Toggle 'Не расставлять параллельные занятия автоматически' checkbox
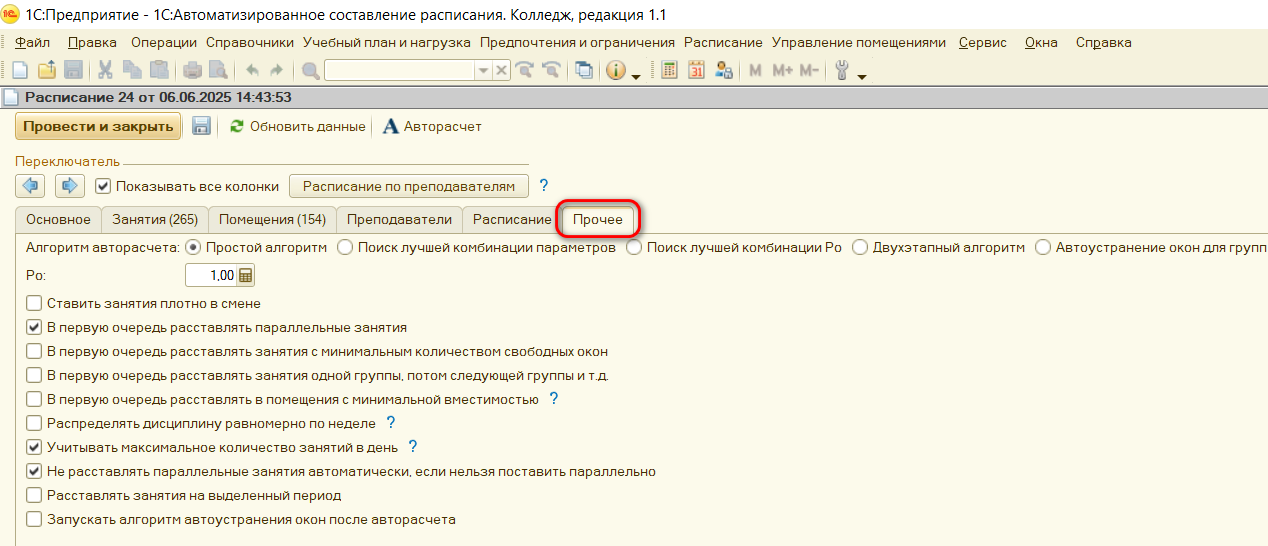Viewport: 1268px width, 546px height. point(34,471)
